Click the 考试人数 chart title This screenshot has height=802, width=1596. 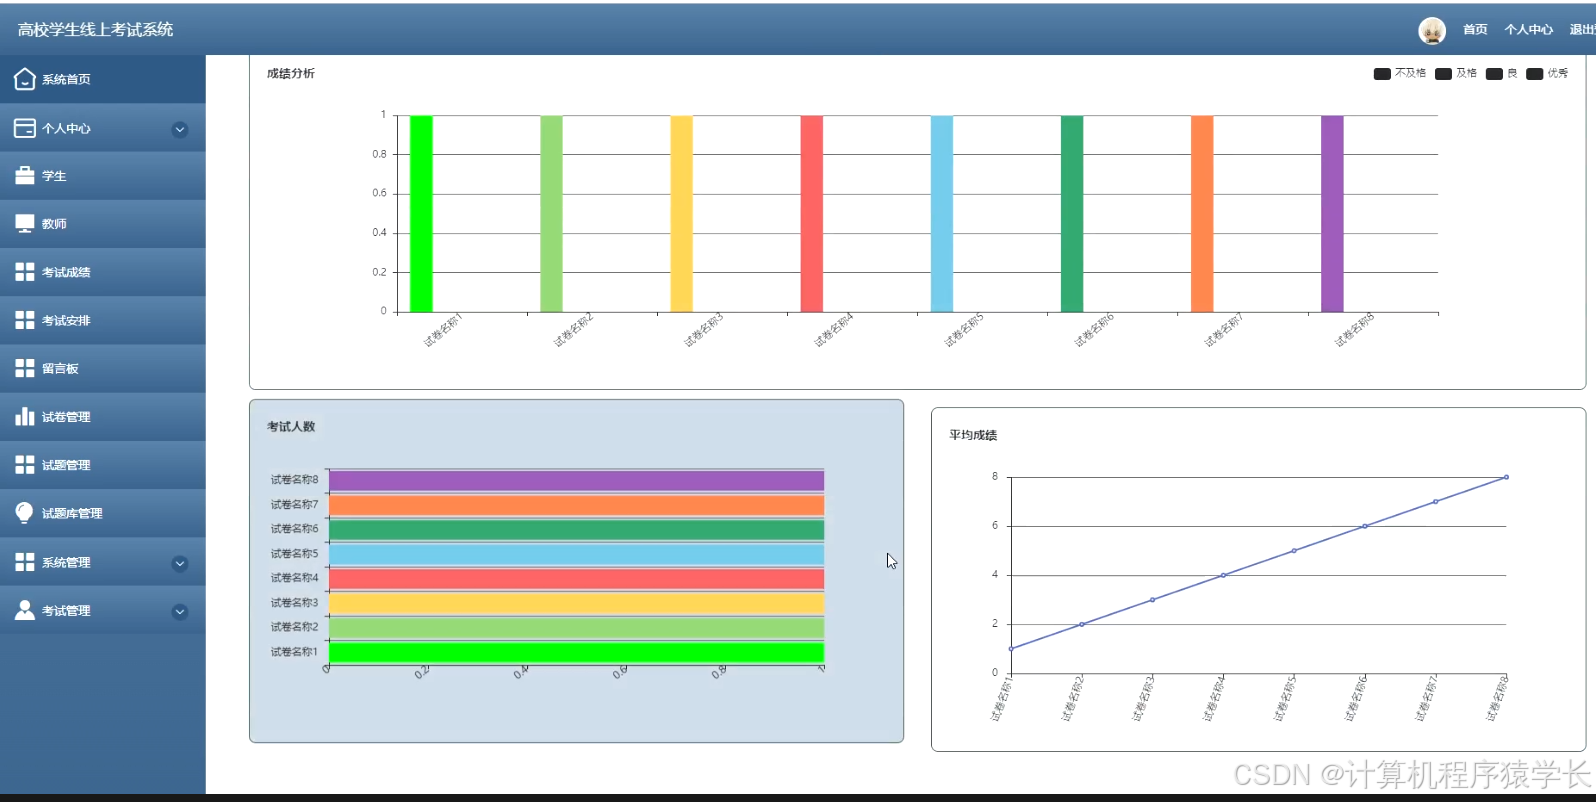pyautogui.click(x=291, y=427)
